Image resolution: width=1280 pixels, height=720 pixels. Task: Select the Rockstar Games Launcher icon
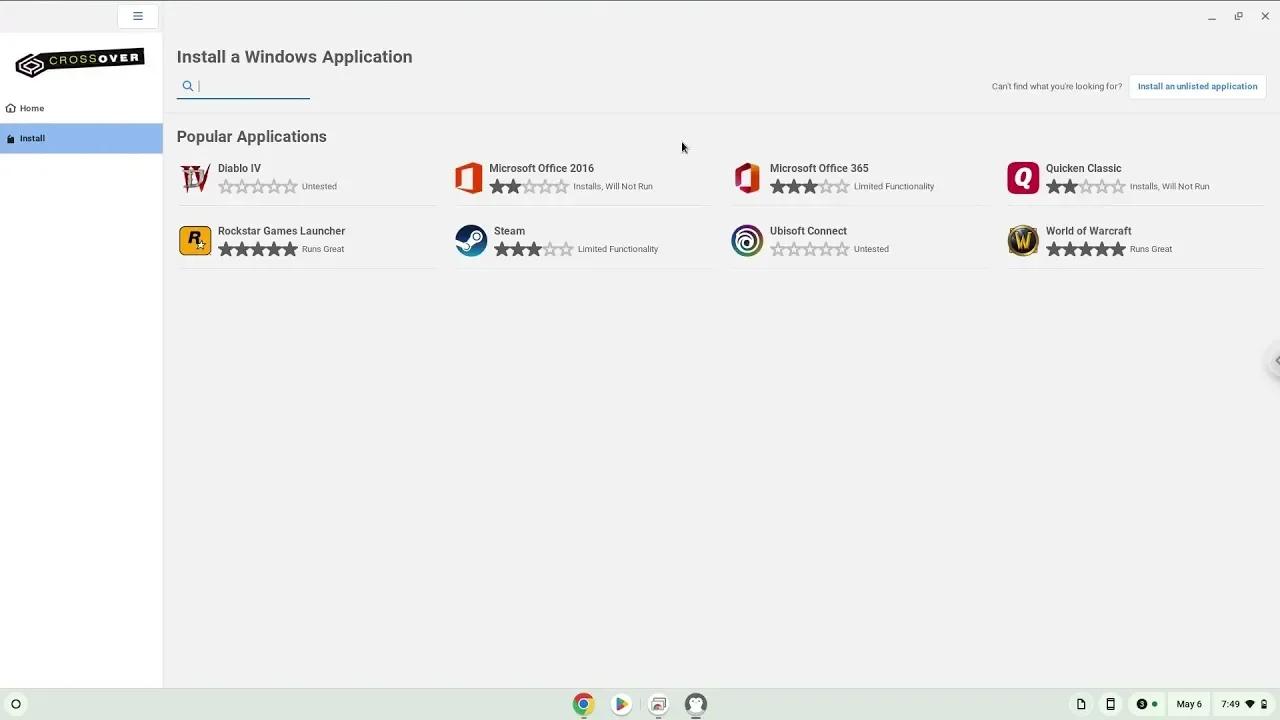(x=194, y=240)
